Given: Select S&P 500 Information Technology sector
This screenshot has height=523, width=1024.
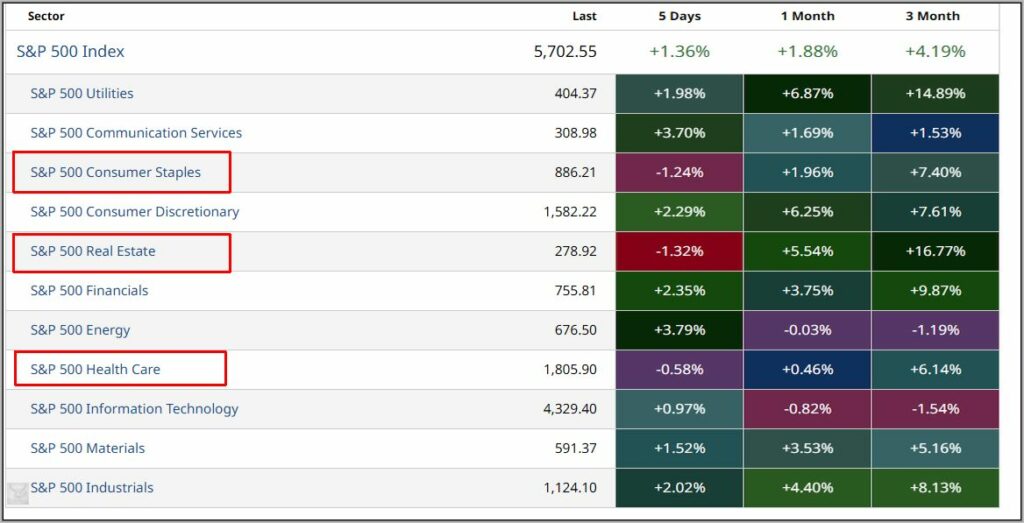Looking at the screenshot, I should click(134, 409).
